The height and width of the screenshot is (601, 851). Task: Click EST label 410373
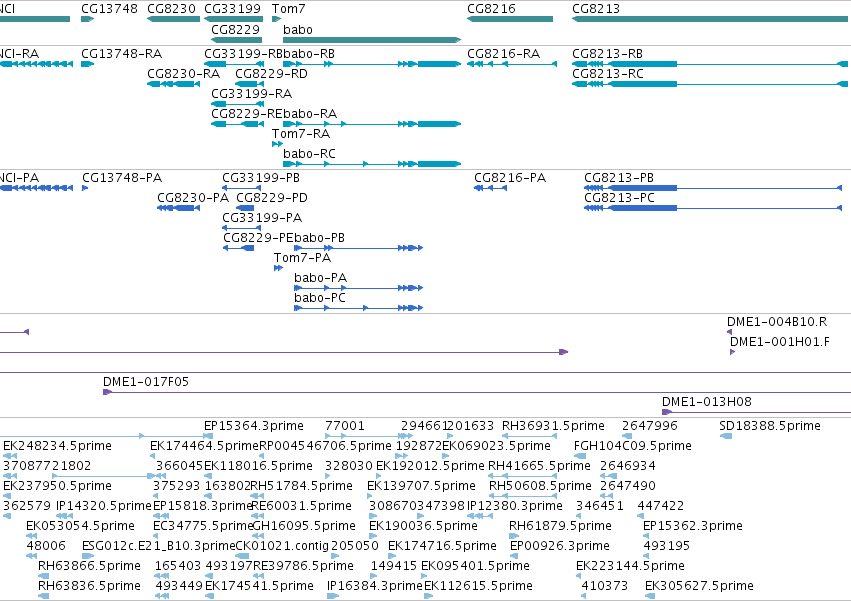click(x=605, y=586)
